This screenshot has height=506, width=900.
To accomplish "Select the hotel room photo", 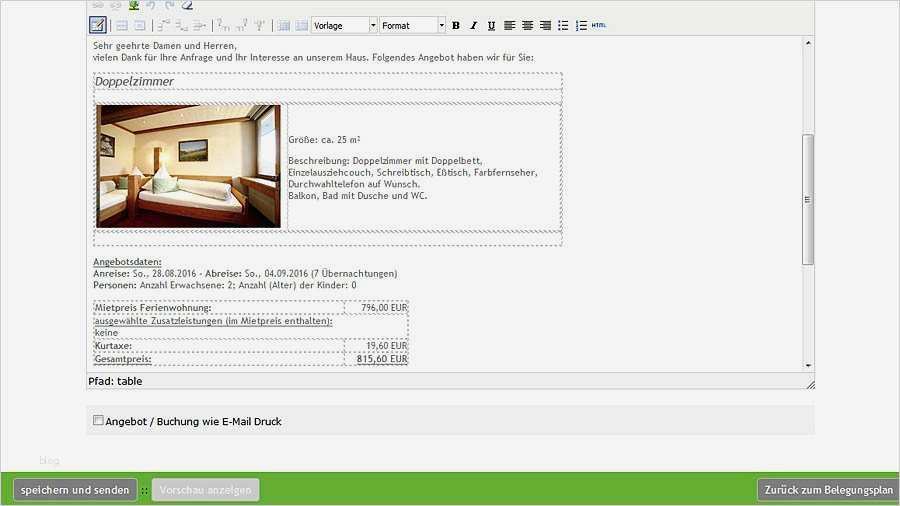I will (x=189, y=166).
